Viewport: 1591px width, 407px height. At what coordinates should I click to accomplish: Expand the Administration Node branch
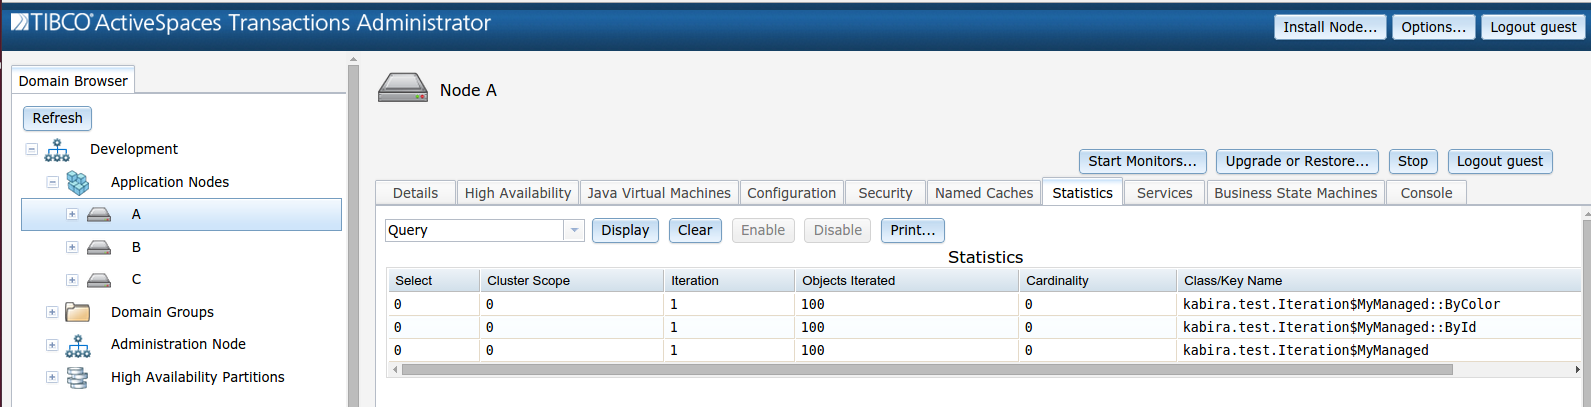(52, 345)
